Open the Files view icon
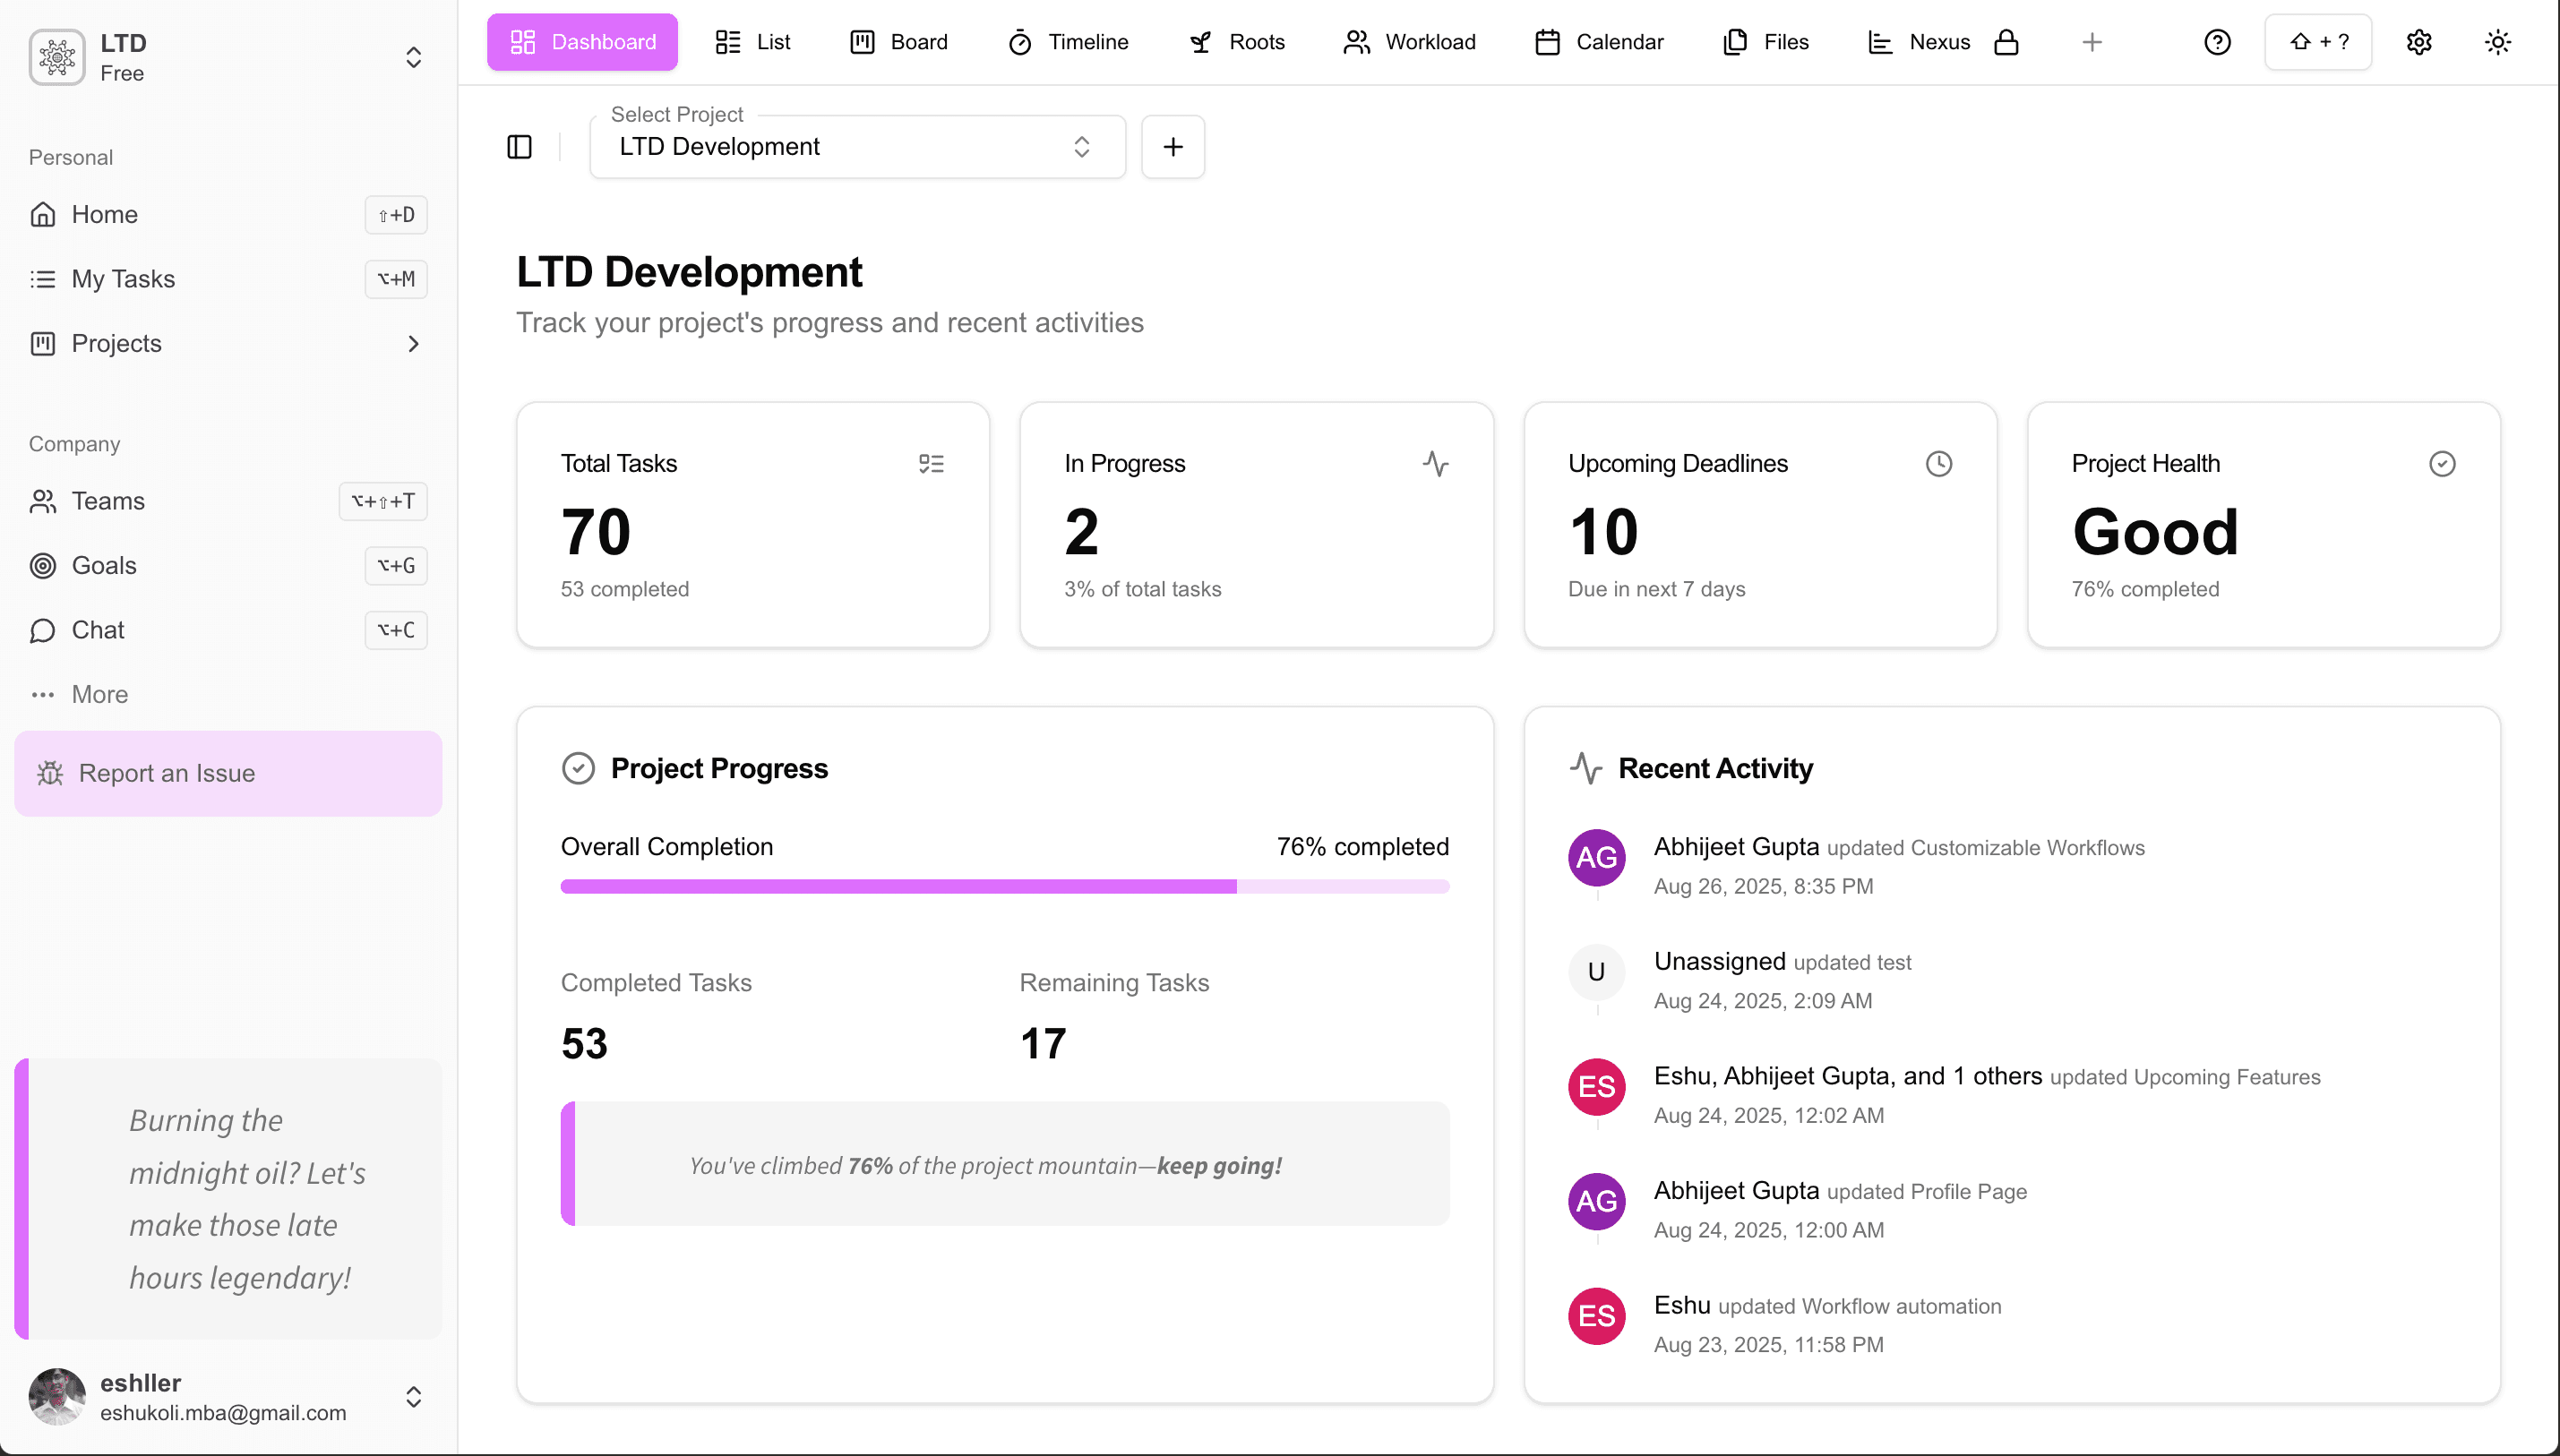Screen dimensions: 2560x1456 coord(1733,42)
